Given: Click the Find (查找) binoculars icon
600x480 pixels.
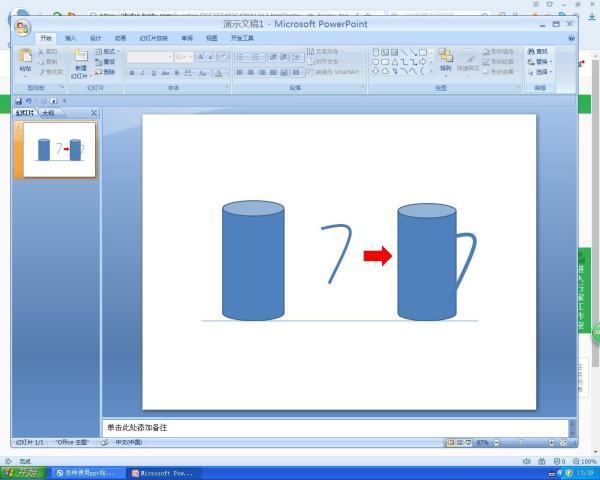Looking at the screenshot, I should (531, 51).
